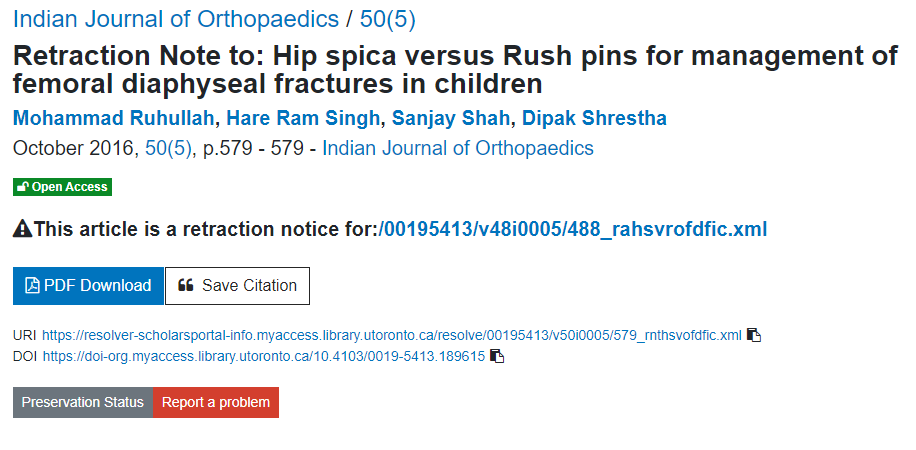
Task: Open 50(5) issue link in the citation line
Action: coord(168,148)
